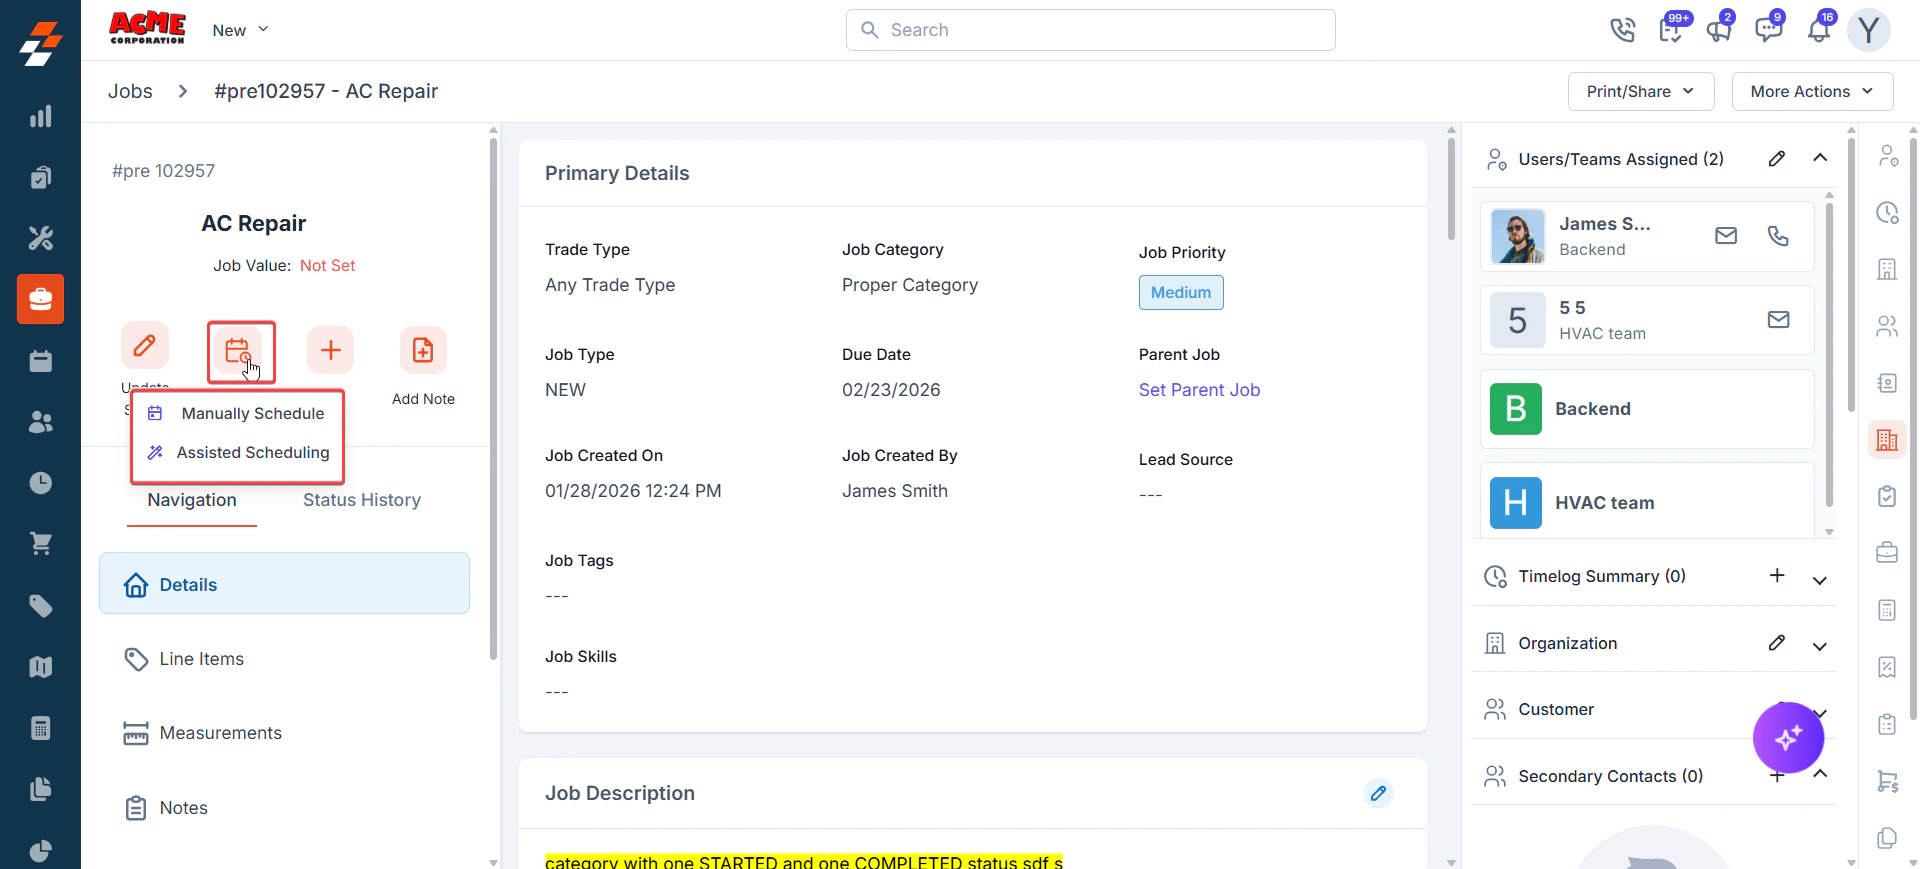Open Print/Share dropdown

pyautogui.click(x=1641, y=91)
